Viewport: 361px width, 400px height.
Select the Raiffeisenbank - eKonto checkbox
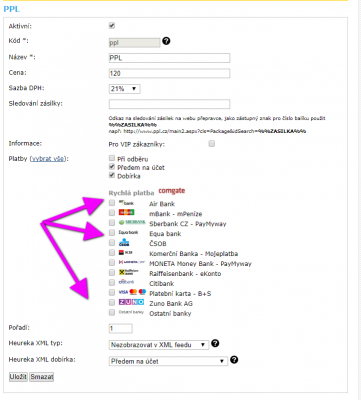112,272
